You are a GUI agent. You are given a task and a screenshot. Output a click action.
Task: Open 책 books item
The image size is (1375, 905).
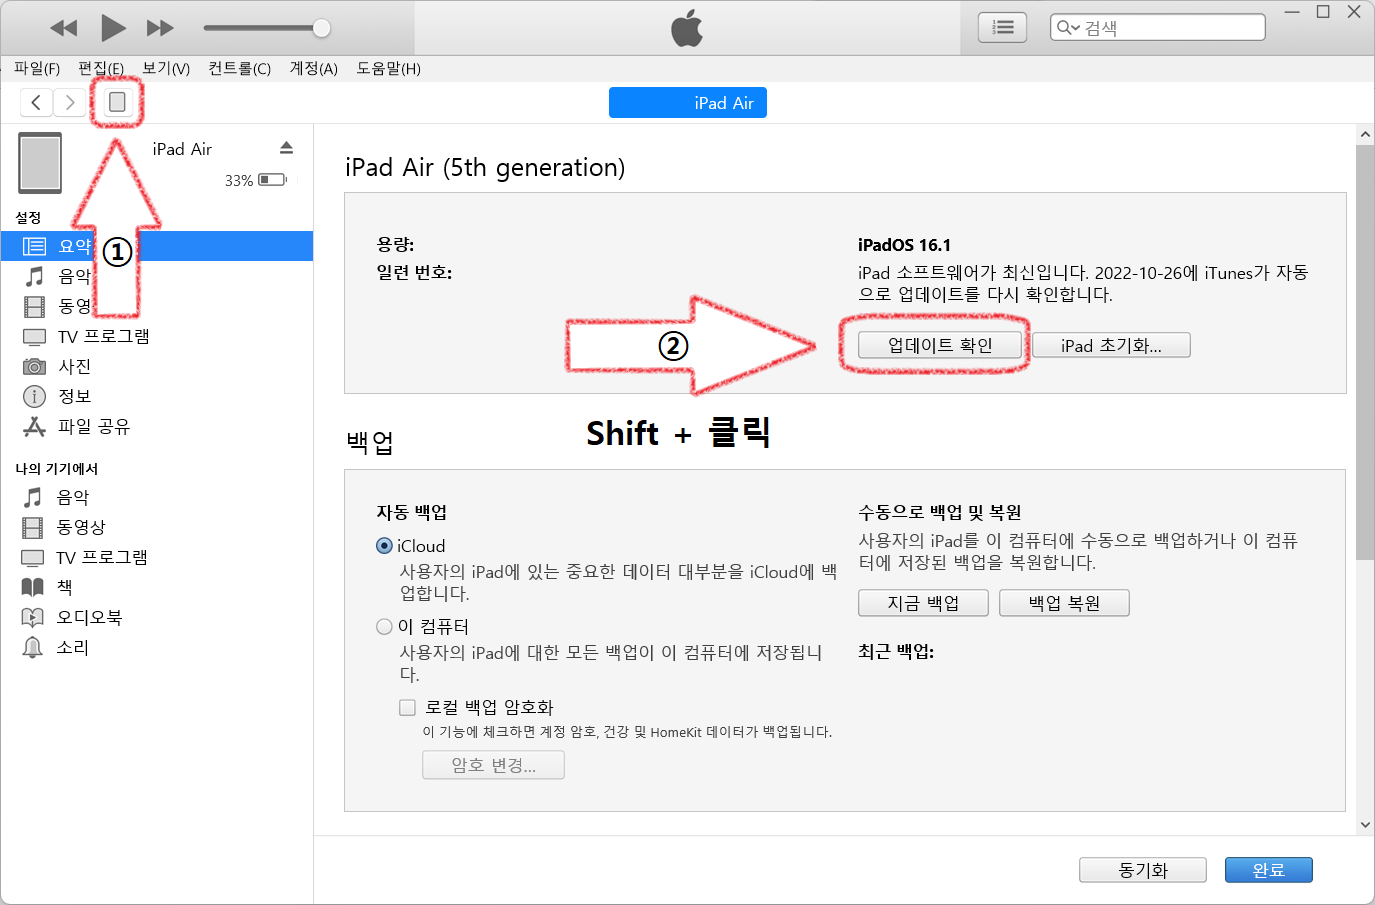(157, 587)
